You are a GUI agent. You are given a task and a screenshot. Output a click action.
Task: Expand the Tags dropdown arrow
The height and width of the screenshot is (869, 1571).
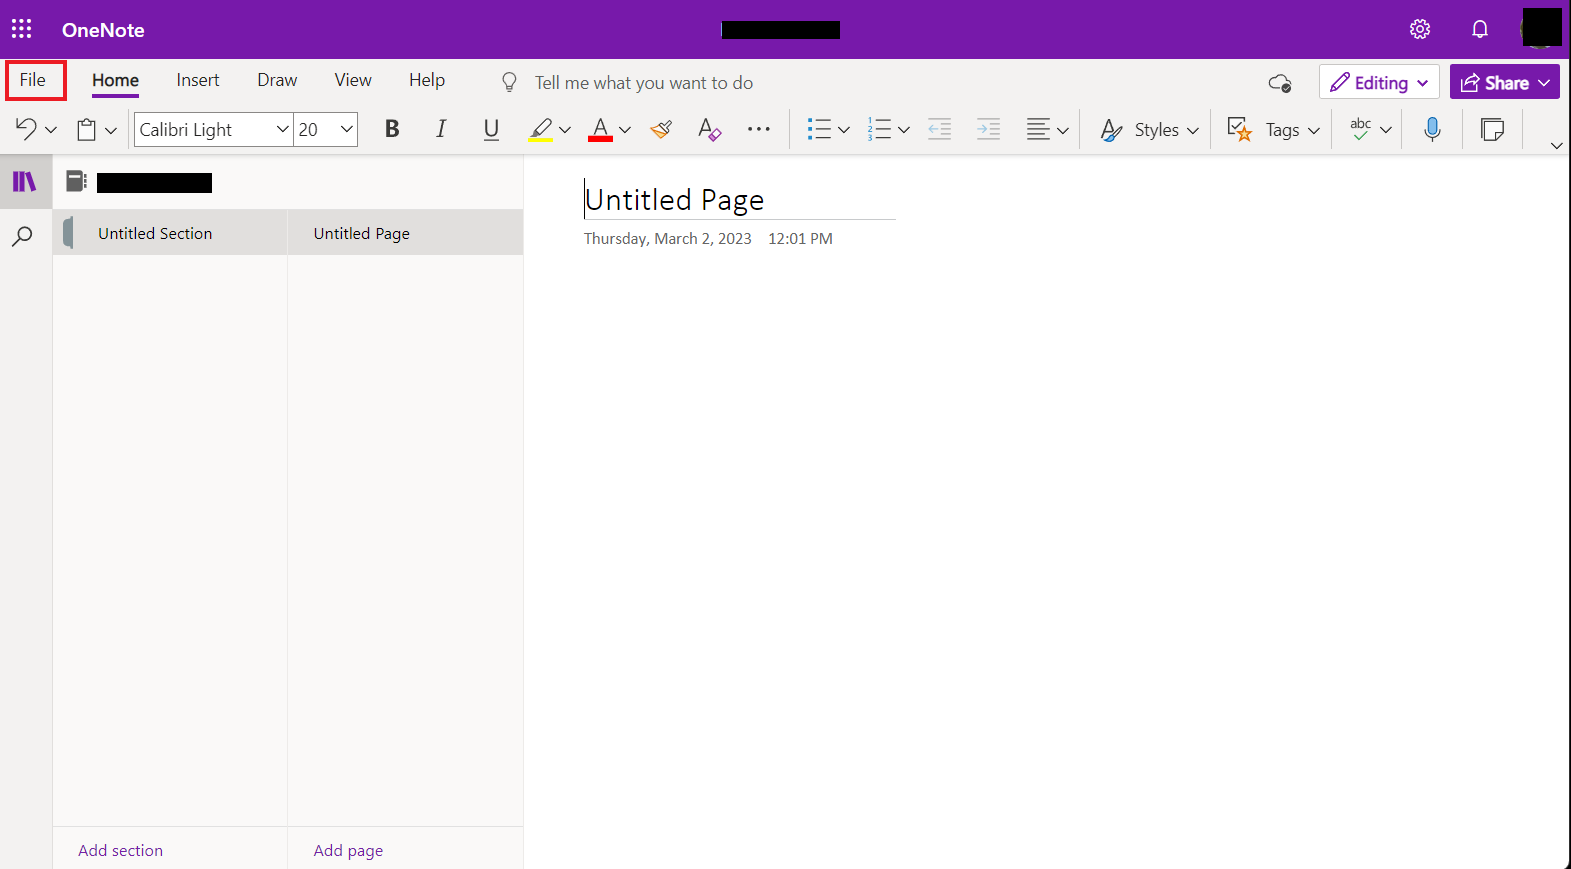point(1314,130)
